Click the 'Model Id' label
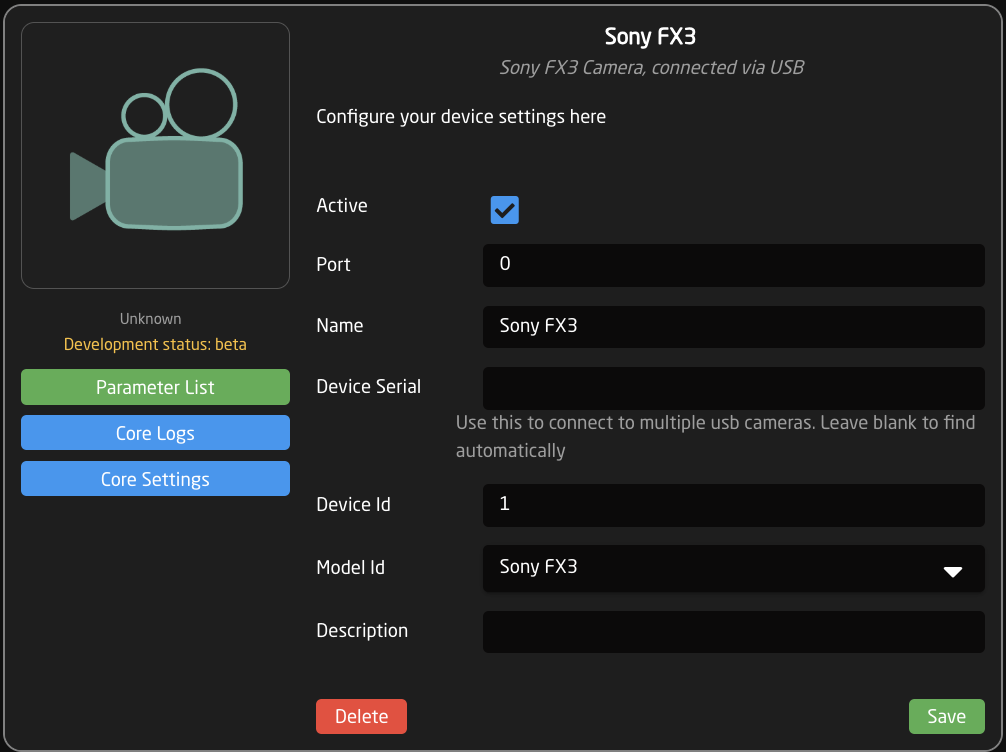This screenshot has height=752, width=1006. tap(350, 567)
